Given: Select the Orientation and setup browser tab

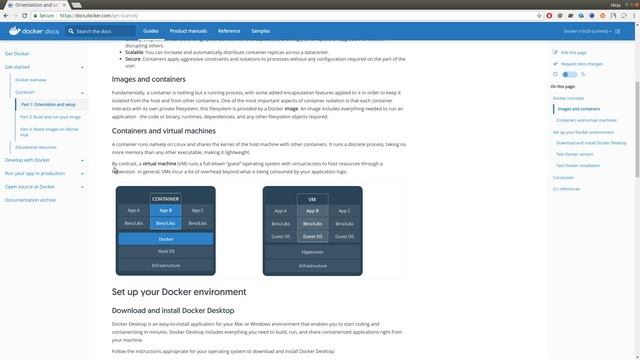Looking at the screenshot, I should (x=37, y=5).
